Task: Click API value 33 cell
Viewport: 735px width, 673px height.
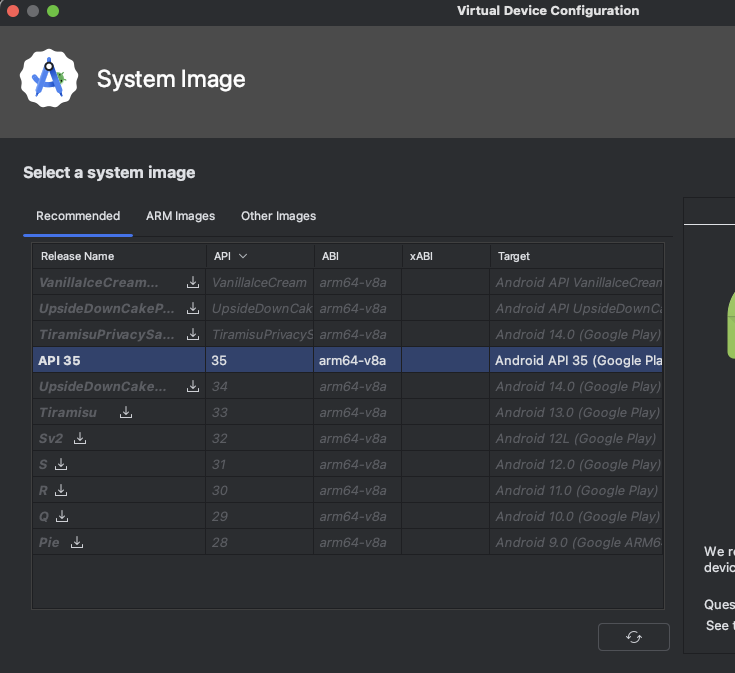Action: tap(260, 412)
